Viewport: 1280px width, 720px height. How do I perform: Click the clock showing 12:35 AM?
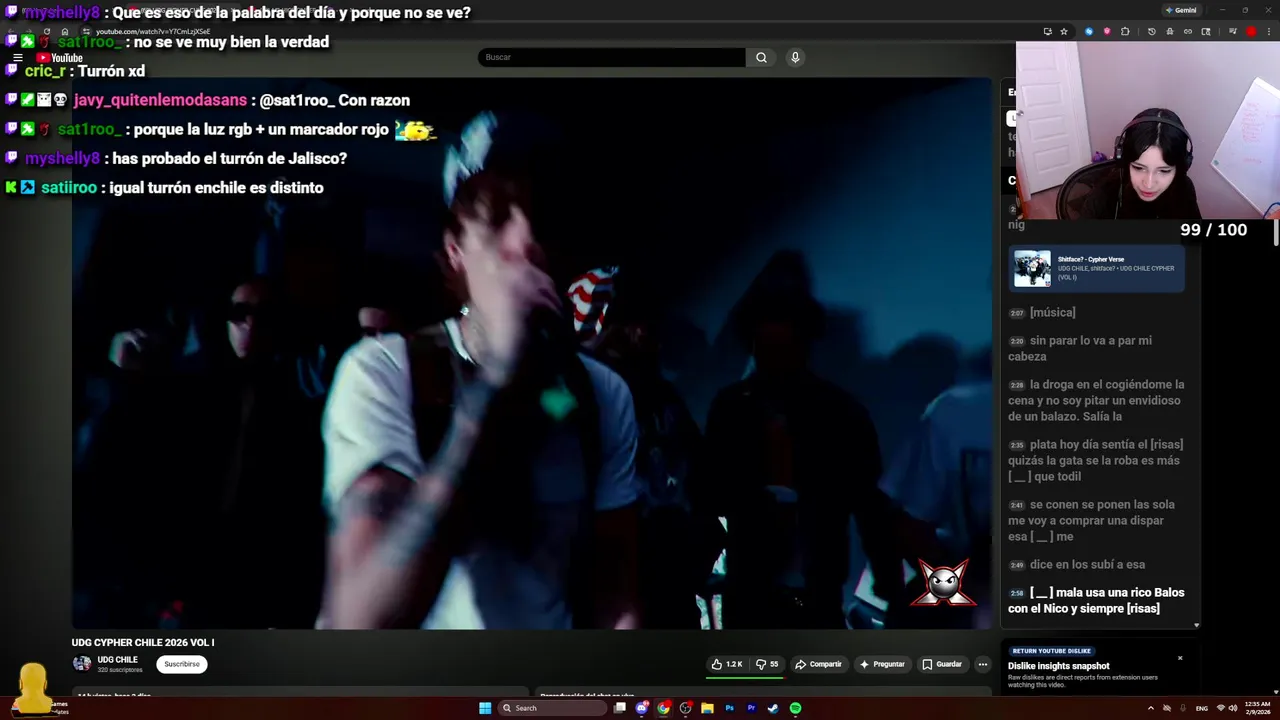click(1257, 708)
